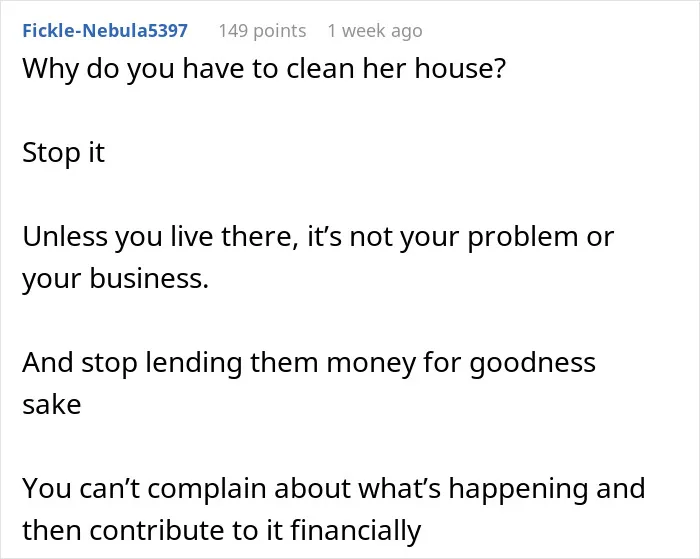Click the line starting Unless you live there

[x=318, y=237]
